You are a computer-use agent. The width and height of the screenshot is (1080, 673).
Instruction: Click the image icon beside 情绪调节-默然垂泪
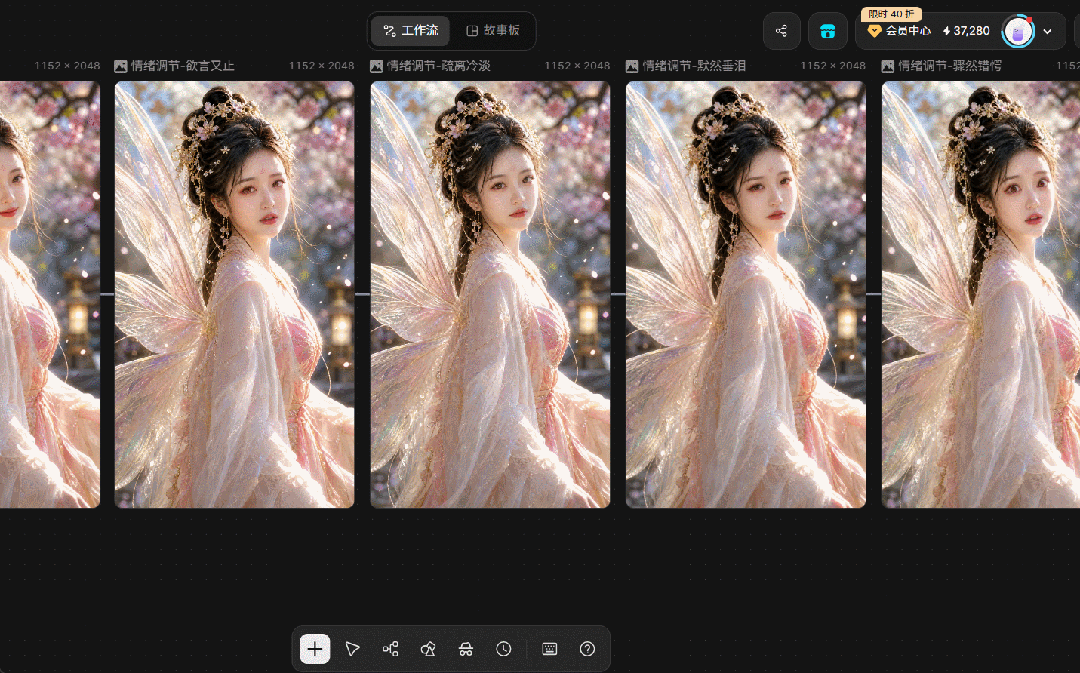632,66
